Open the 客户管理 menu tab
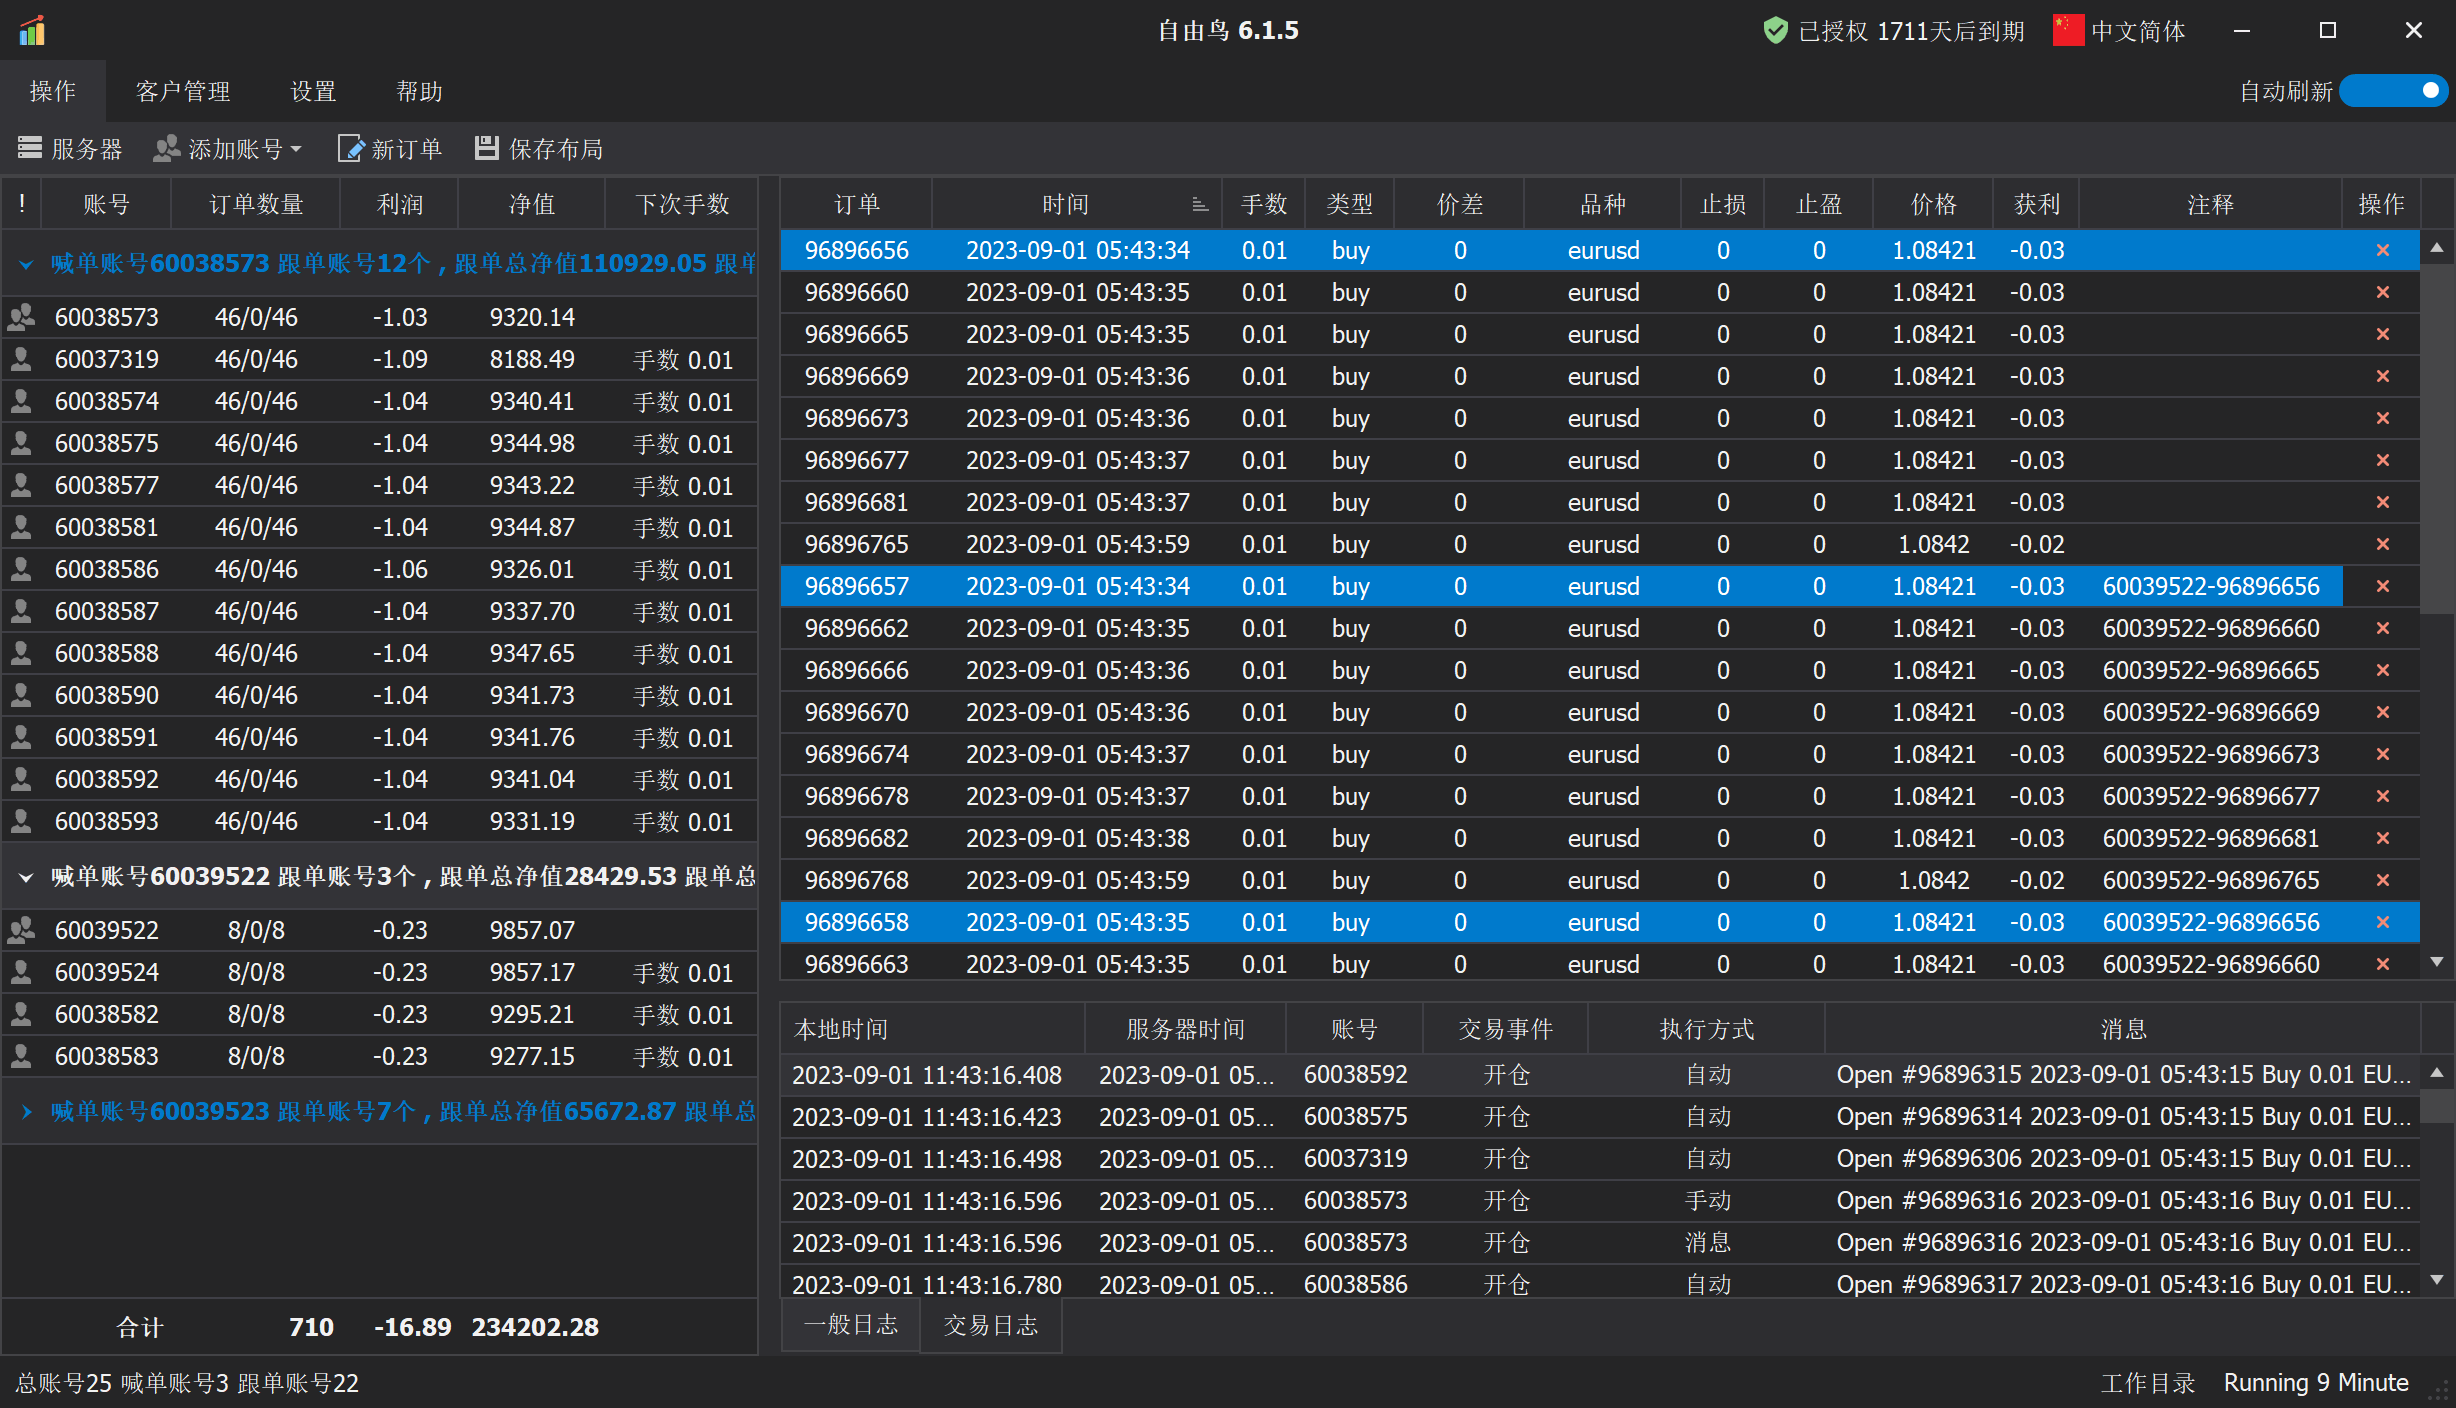Image resolution: width=2456 pixels, height=1408 pixels. [x=183, y=91]
